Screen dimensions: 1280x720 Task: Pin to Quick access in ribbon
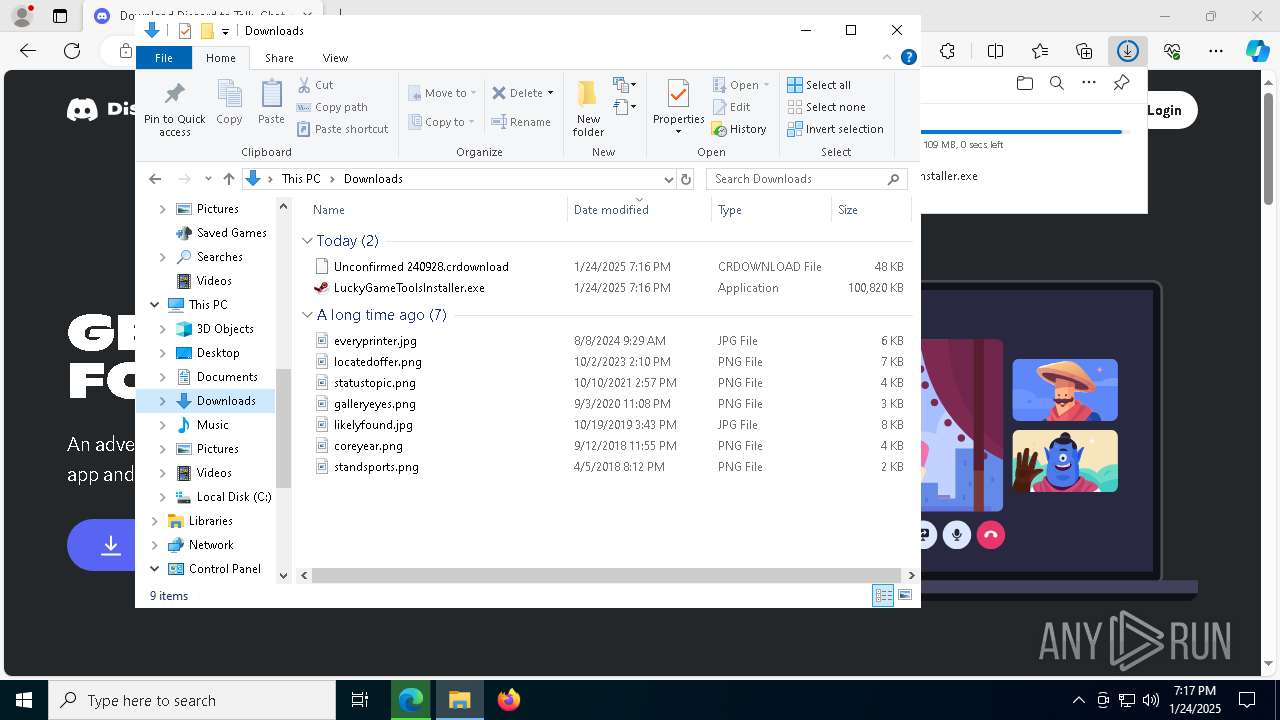[x=174, y=109]
